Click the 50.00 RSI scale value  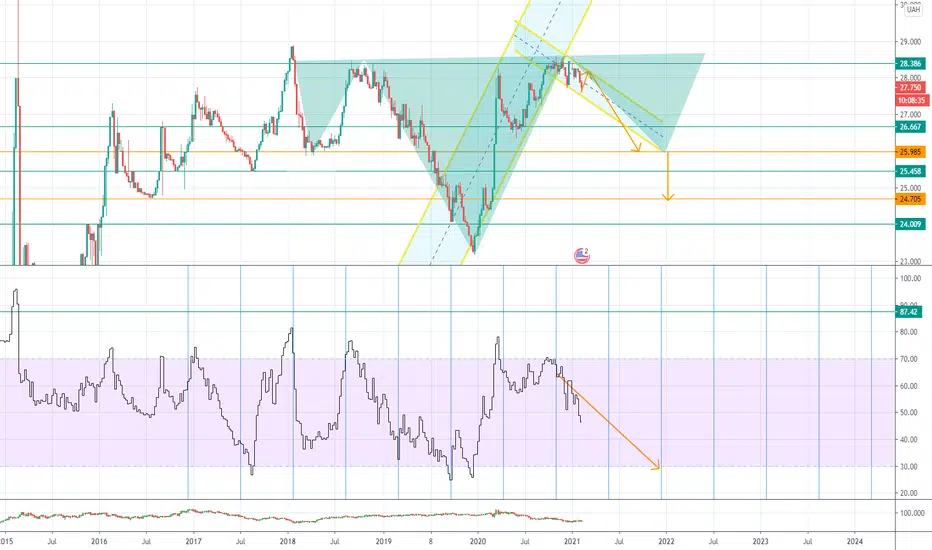tap(908, 413)
